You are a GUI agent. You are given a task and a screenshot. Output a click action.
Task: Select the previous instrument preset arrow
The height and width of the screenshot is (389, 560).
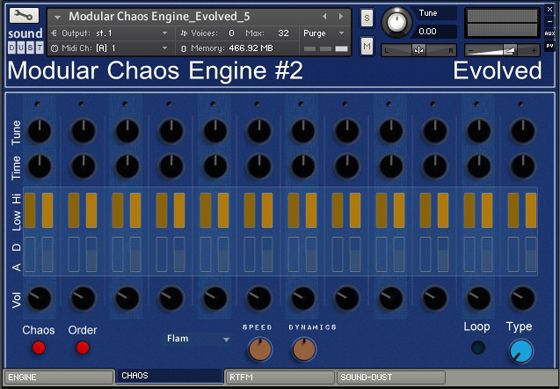[325, 16]
